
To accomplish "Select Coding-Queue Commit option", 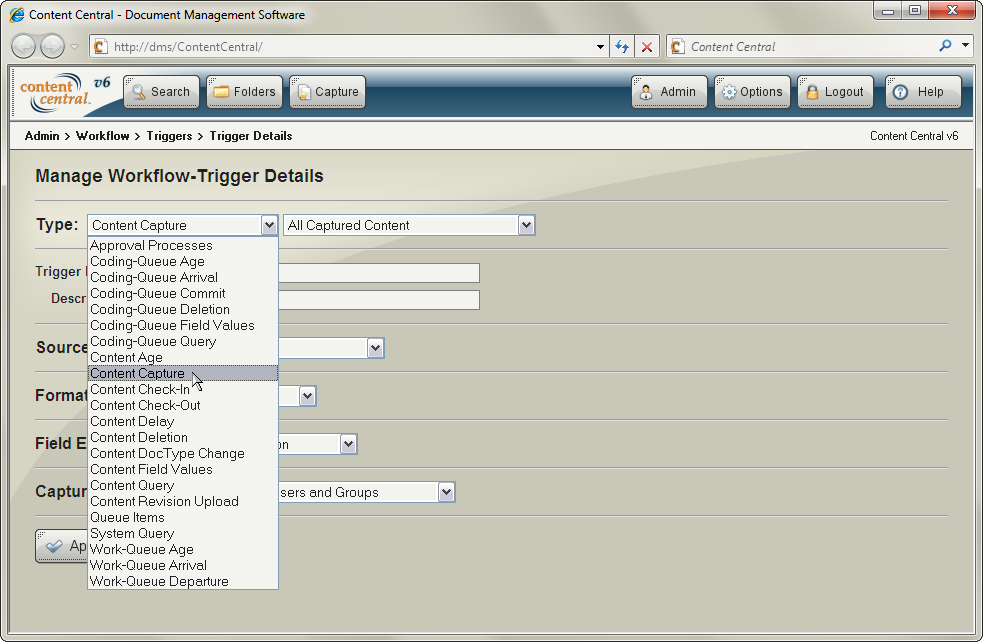I will pyautogui.click(x=182, y=293).
